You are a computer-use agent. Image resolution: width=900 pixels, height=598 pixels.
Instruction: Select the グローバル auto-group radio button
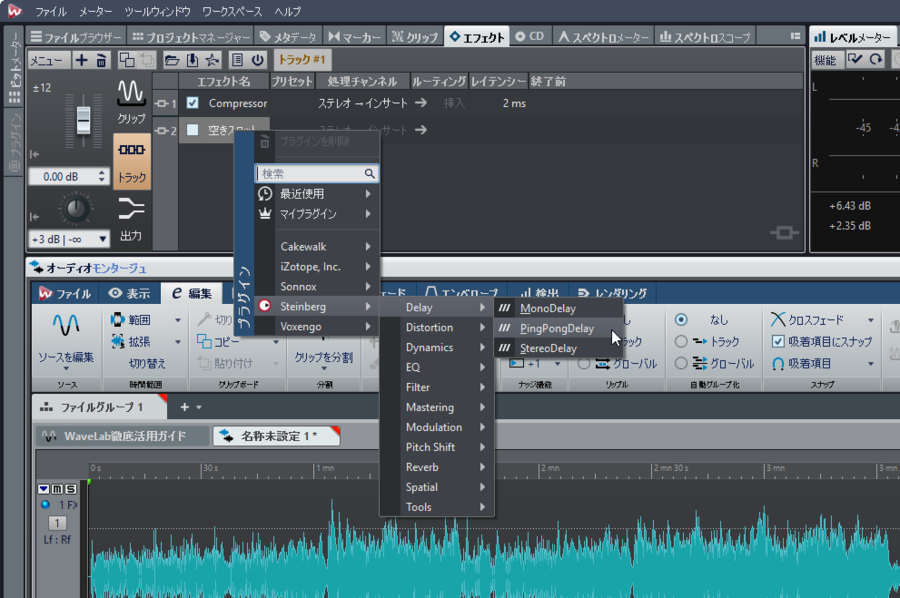coord(681,363)
